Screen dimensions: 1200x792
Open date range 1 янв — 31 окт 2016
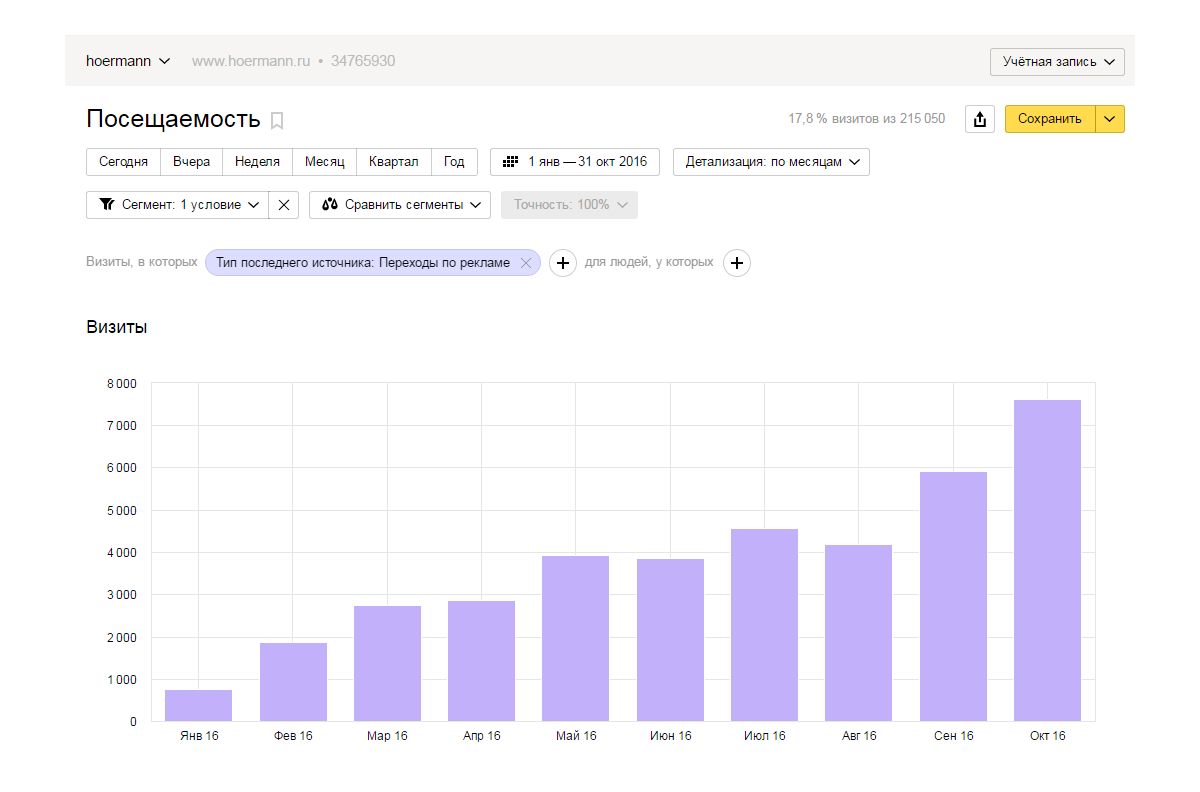pos(575,162)
